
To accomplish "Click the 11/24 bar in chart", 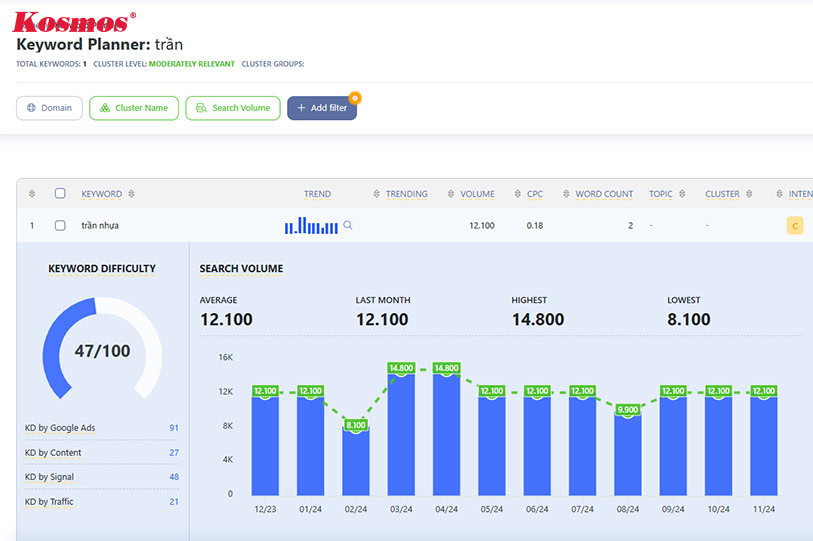I will [x=764, y=446].
